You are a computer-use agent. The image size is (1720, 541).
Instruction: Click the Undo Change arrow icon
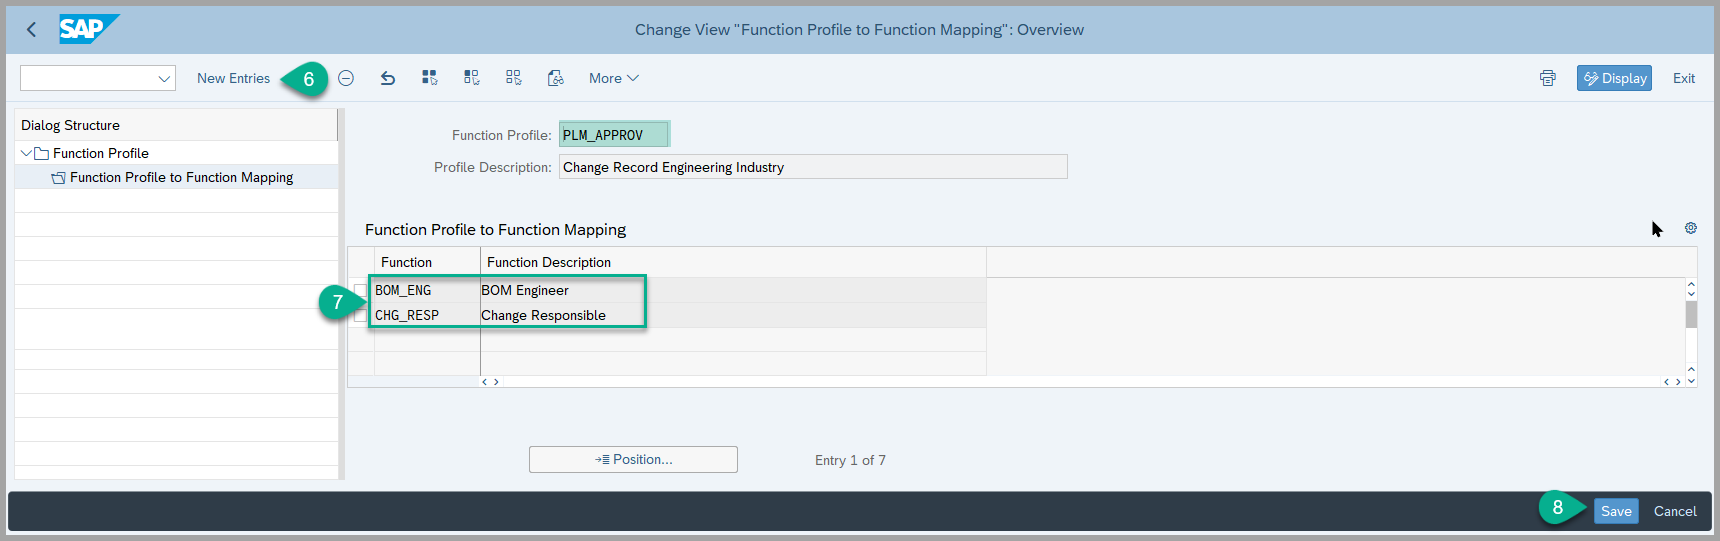388,78
